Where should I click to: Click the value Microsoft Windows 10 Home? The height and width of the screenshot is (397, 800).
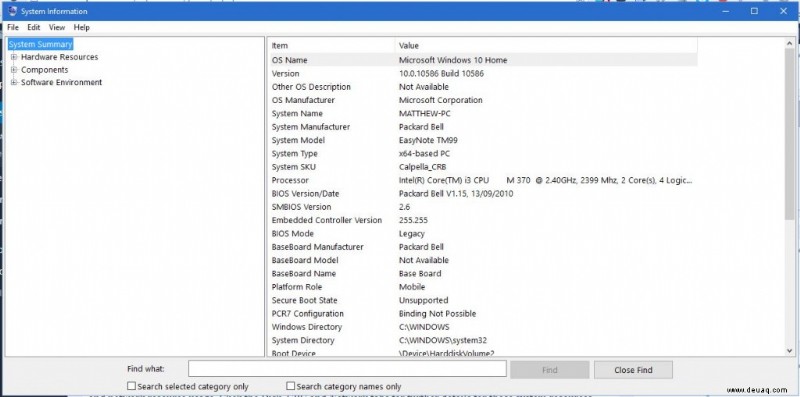click(453, 60)
